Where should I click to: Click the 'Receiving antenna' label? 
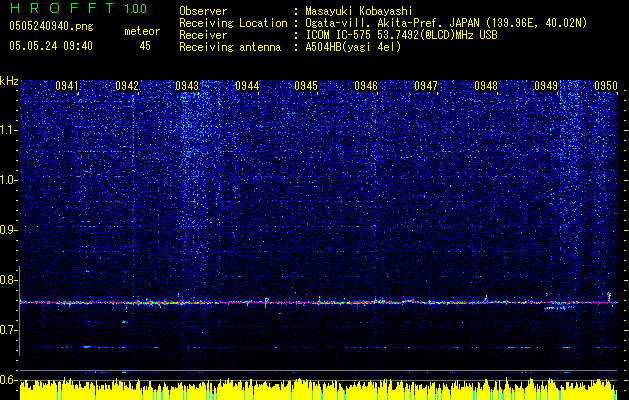click(230, 47)
